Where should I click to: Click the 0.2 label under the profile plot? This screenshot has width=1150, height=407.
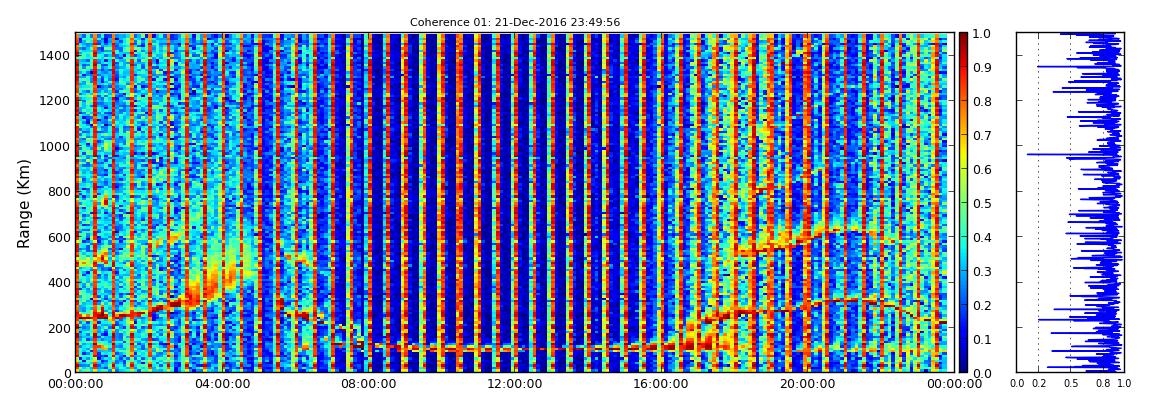click(1039, 384)
